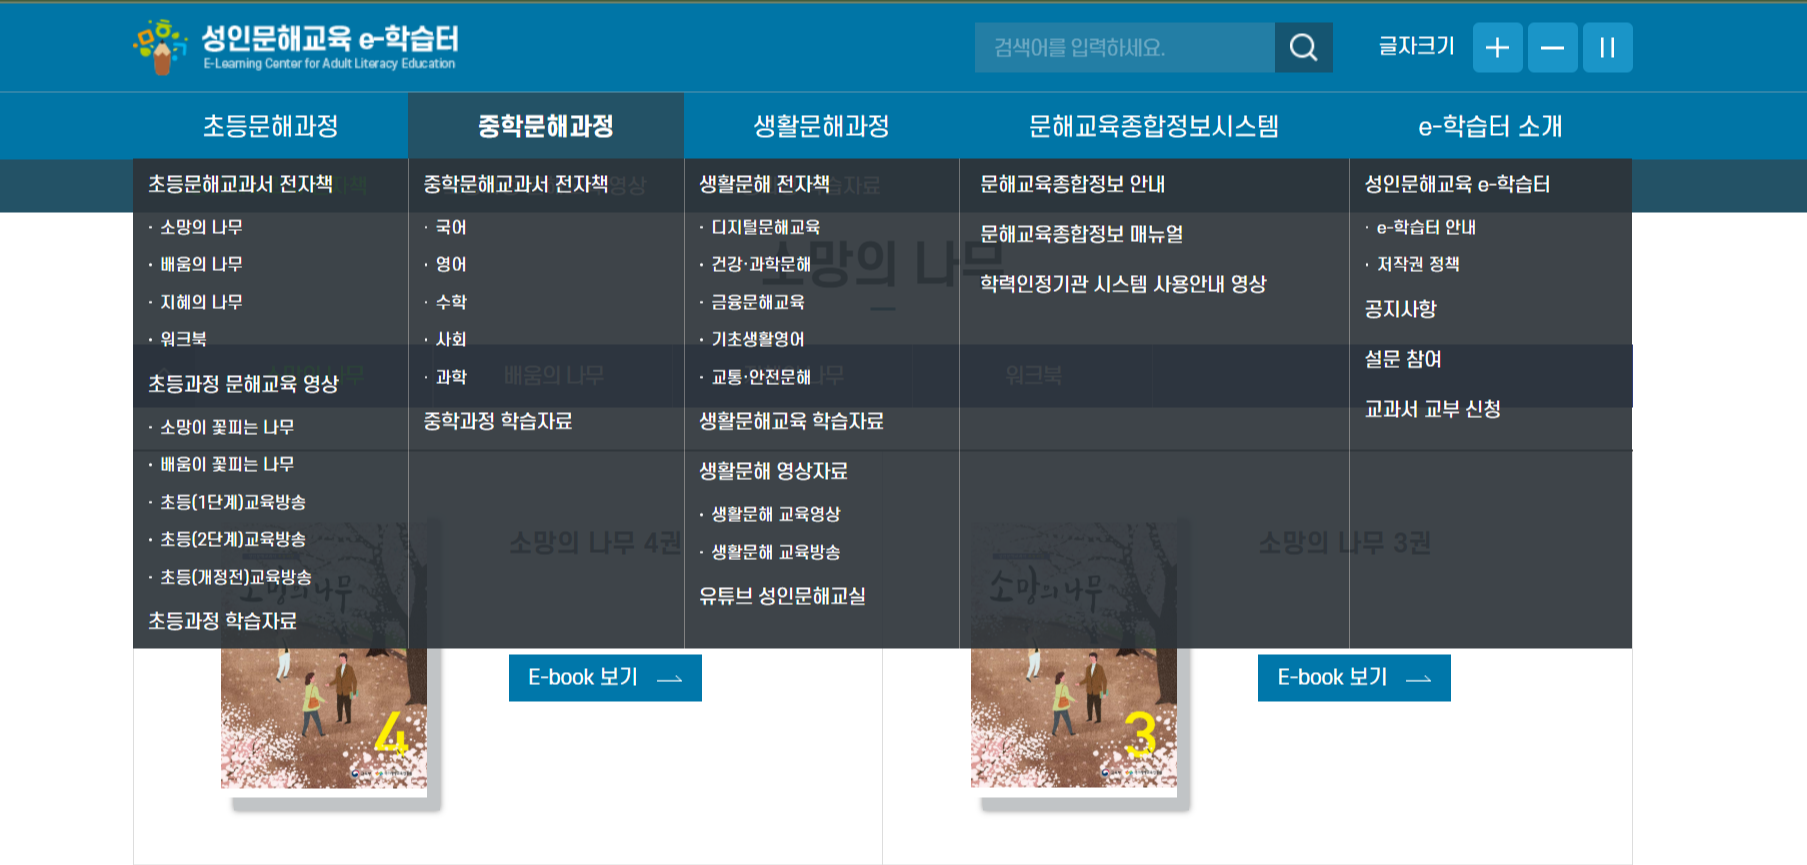Click the site logo 성인문해교육 e-학습터
Viewport: 1807px width, 865px height.
pyautogui.click(x=296, y=46)
